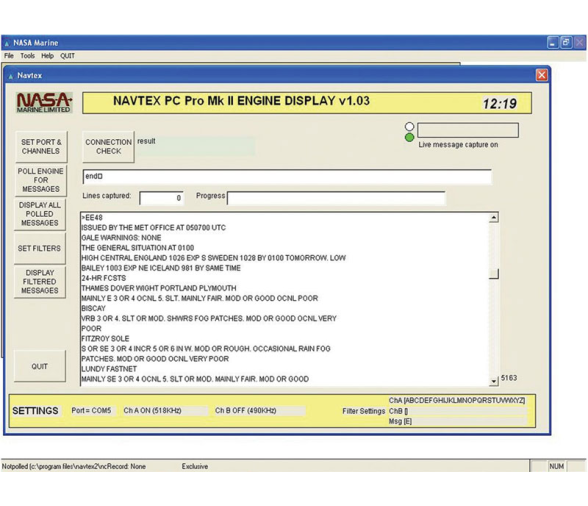
Task: Select the green live capture indicator
Action: coord(410,137)
